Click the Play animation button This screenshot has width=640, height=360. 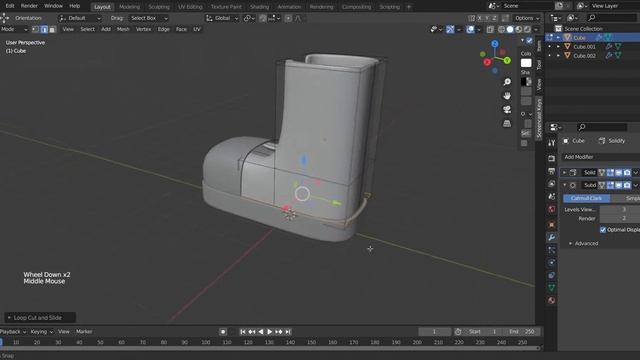pyautogui.click(x=269, y=332)
